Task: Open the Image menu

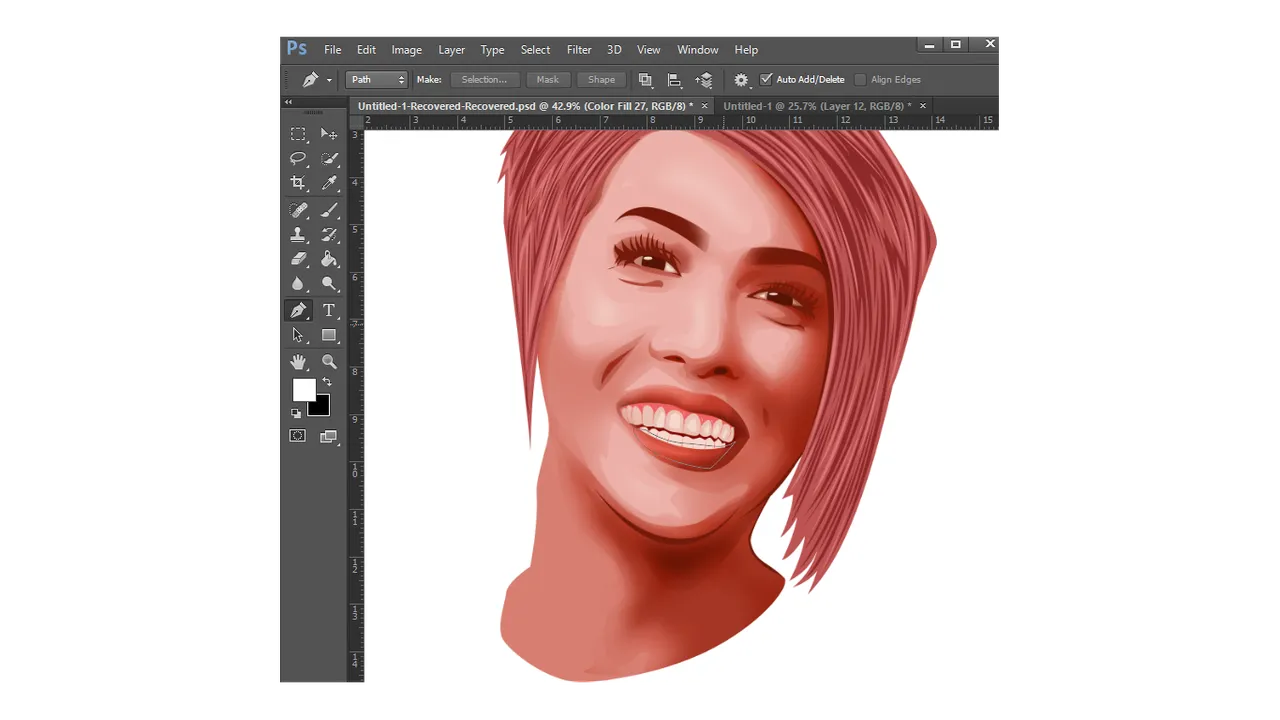Action: pos(406,50)
